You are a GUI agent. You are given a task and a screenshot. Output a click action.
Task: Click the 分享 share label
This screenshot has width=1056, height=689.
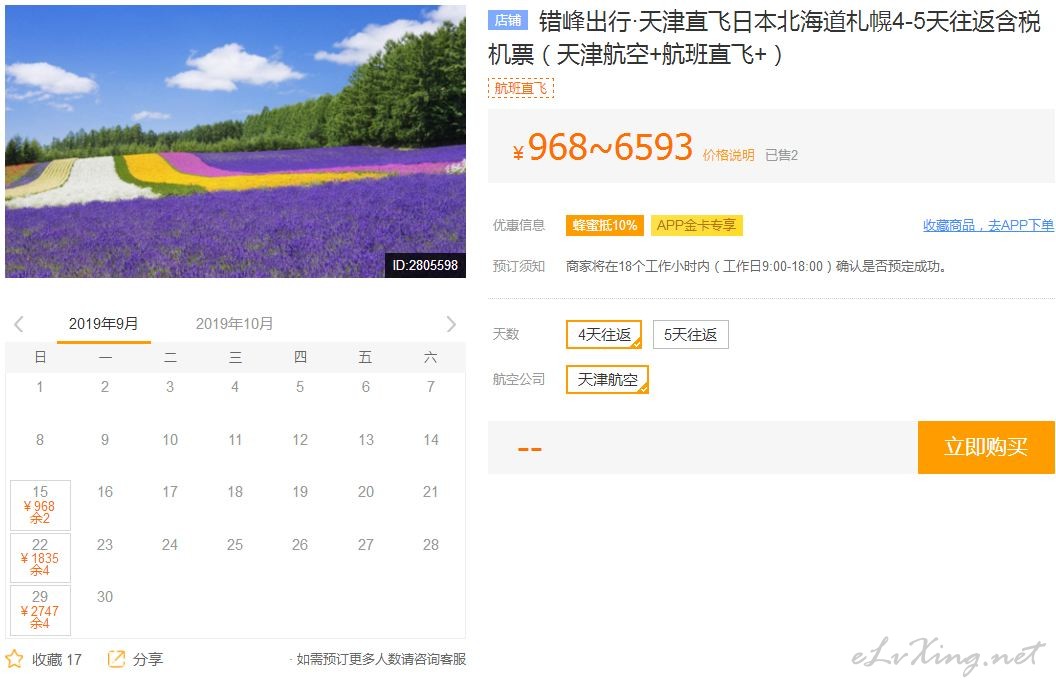pyautogui.click(x=147, y=659)
